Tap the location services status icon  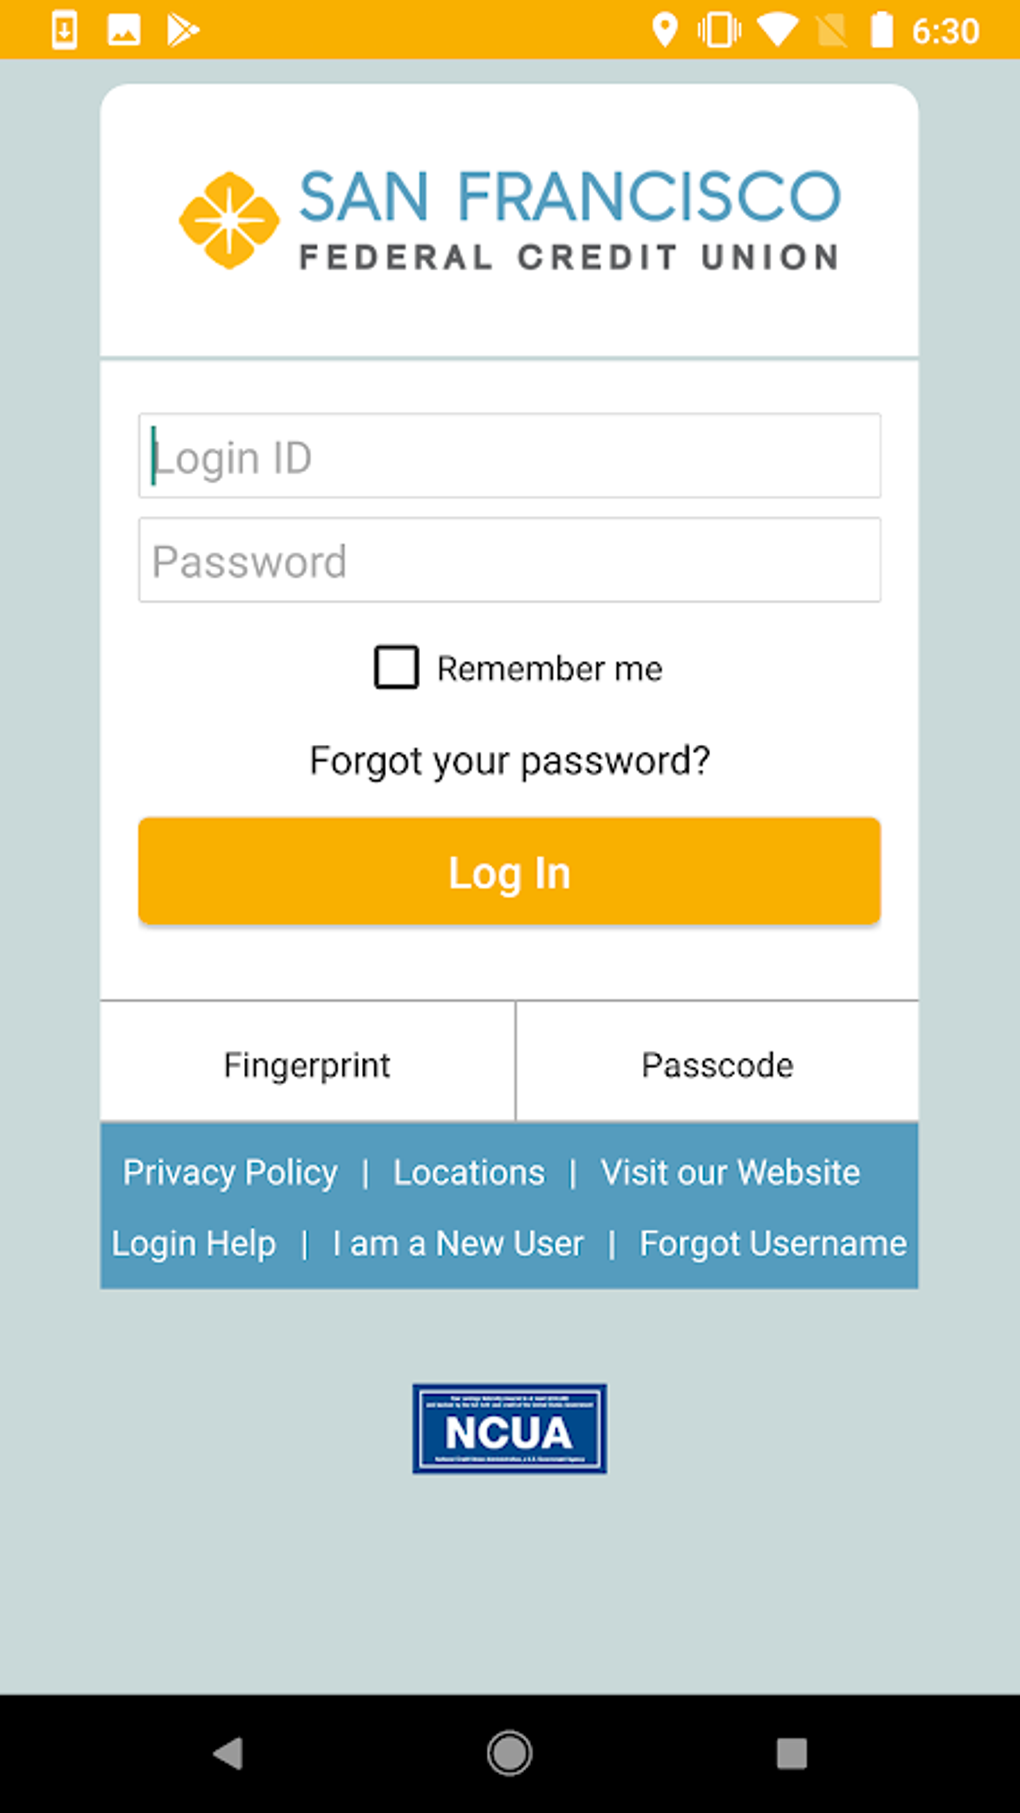pos(664,28)
